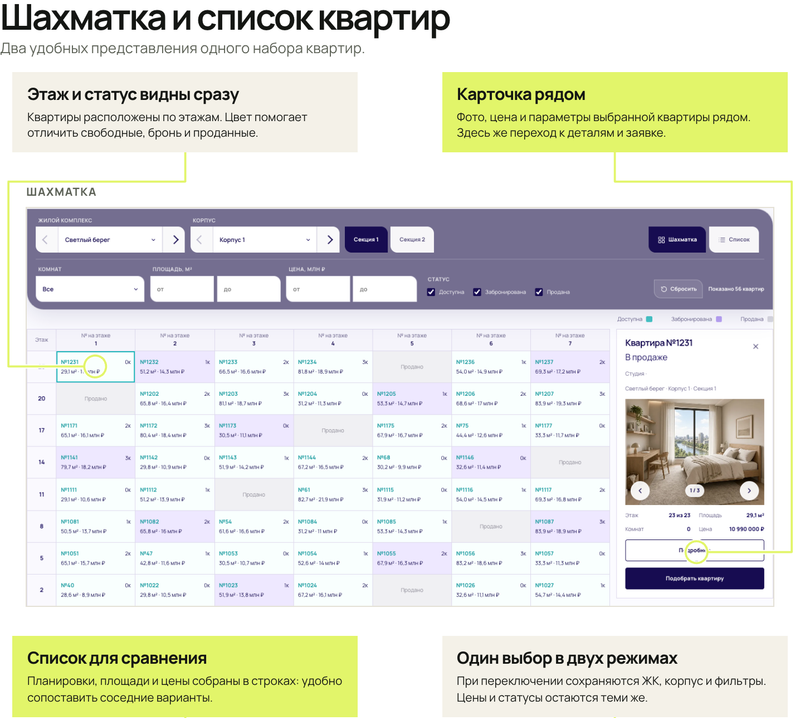Show next apartment photo
The image size is (800, 718).
pyautogui.click(x=749, y=491)
